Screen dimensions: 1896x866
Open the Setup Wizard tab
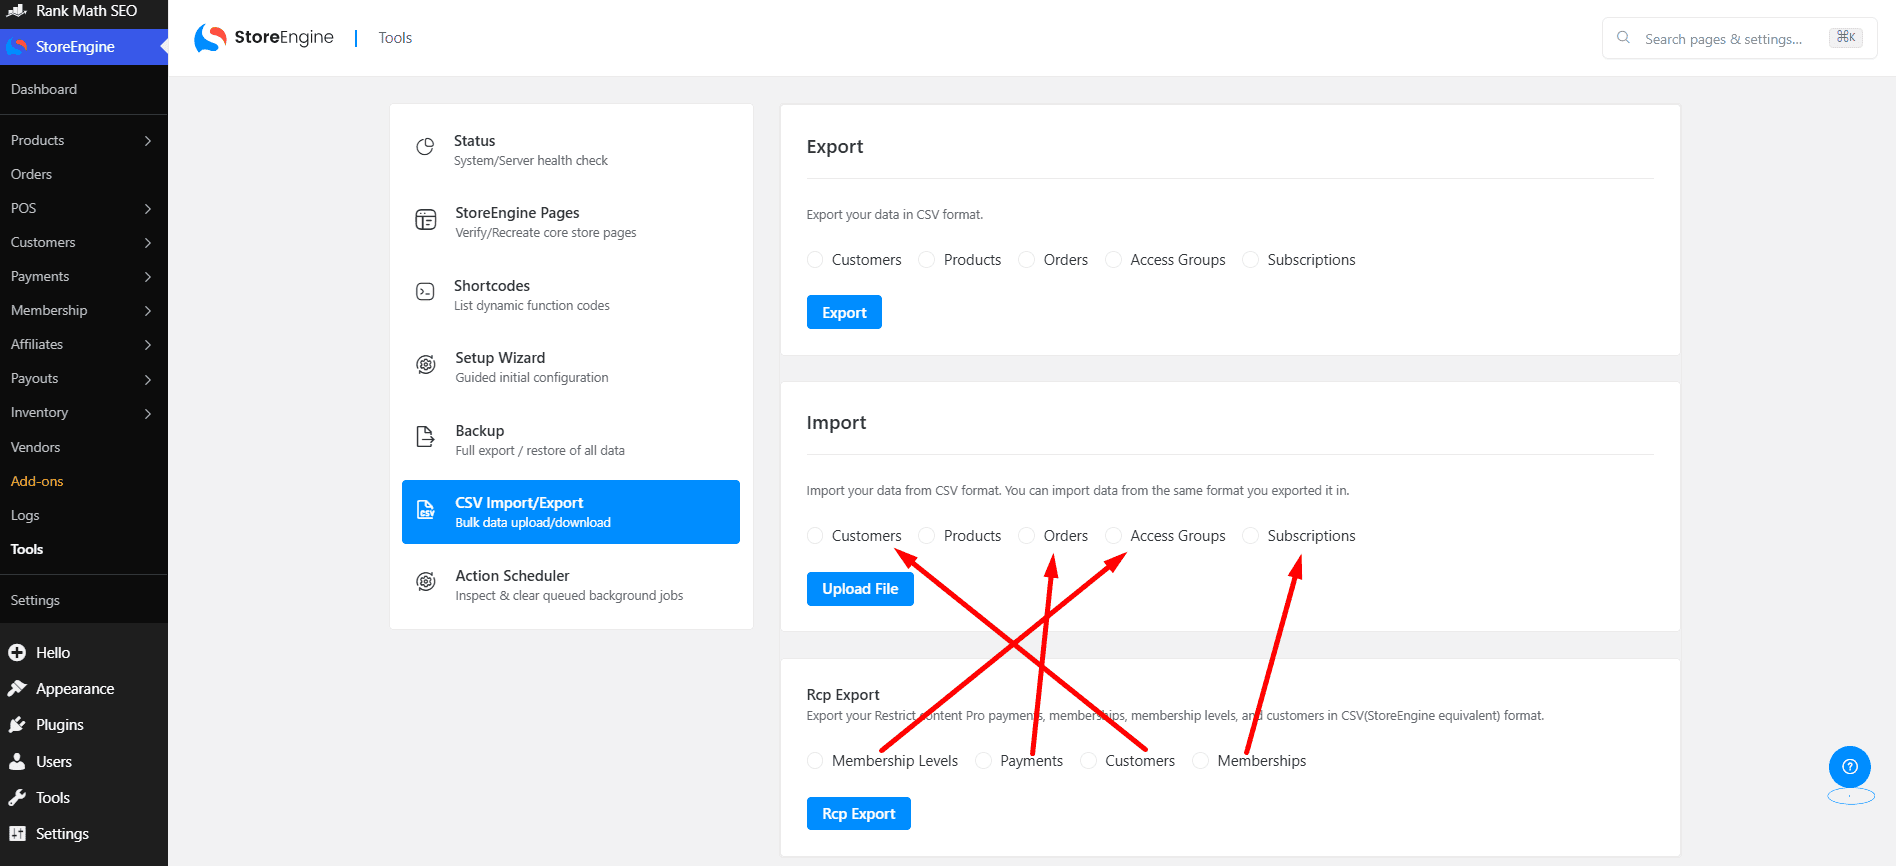tap(571, 367)
